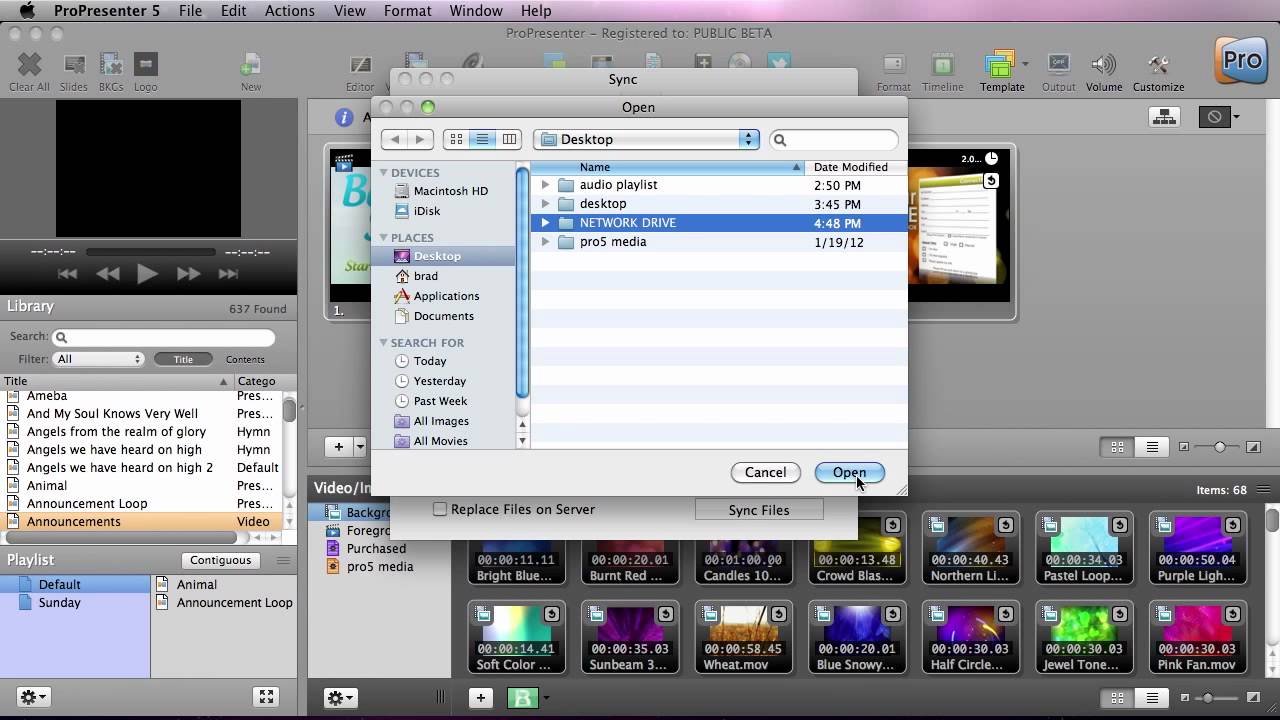This screenshot has width=1280, height=720.
Task: Adjust the slide size slider
Action: 1218,447
